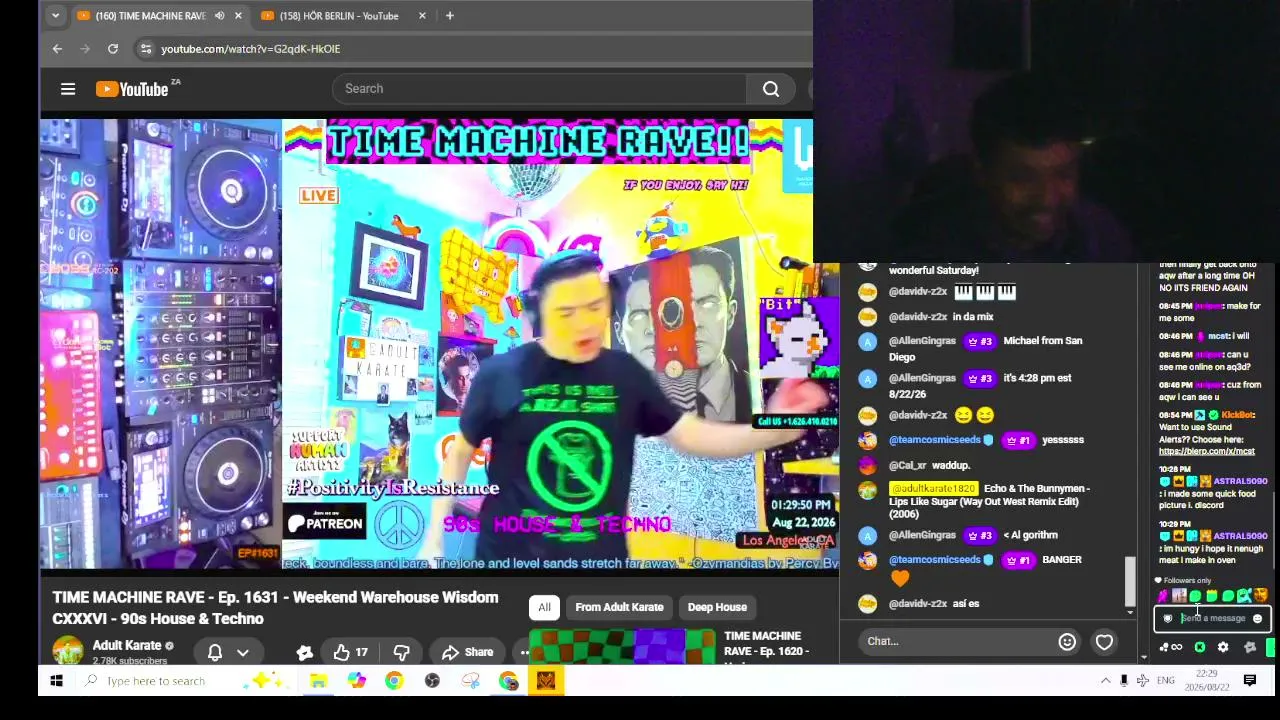Viewport: 1280px width, 720px height.
Task: Click the @adultkarate1820 highlighted username in chat
Action: click(932, 489)
